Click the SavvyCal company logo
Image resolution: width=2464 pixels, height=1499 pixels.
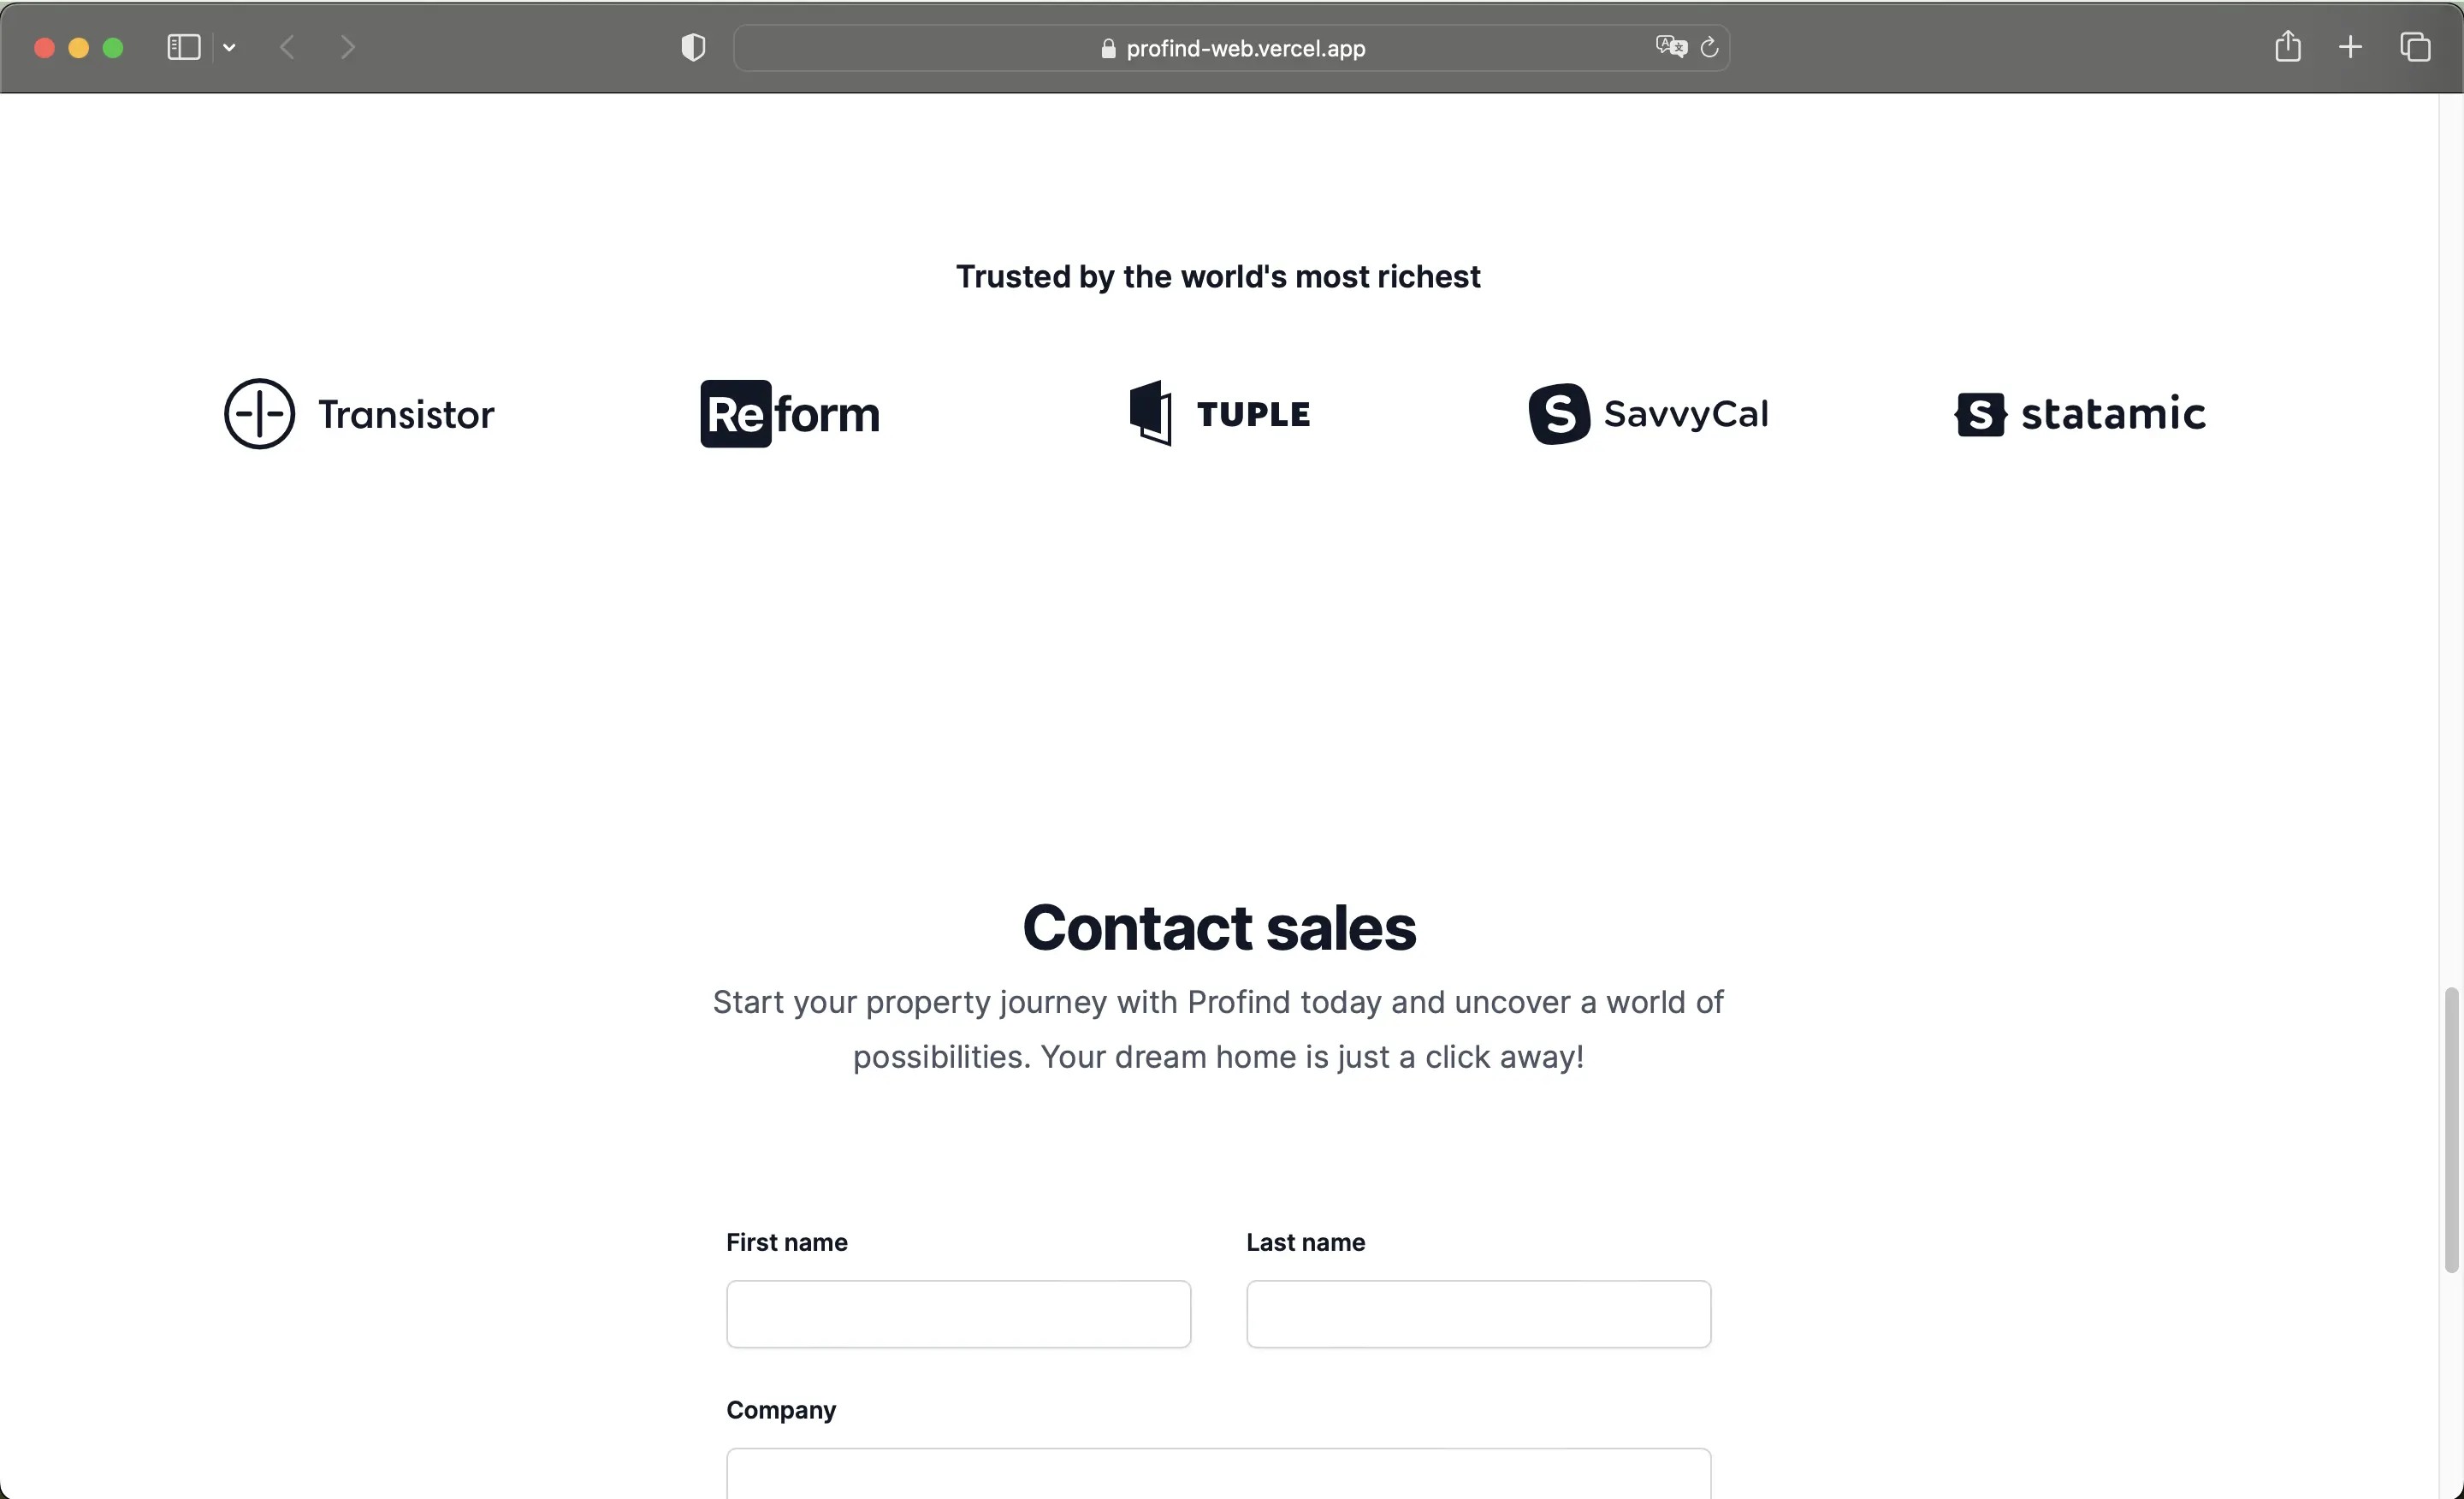[x=1648, y=413]
